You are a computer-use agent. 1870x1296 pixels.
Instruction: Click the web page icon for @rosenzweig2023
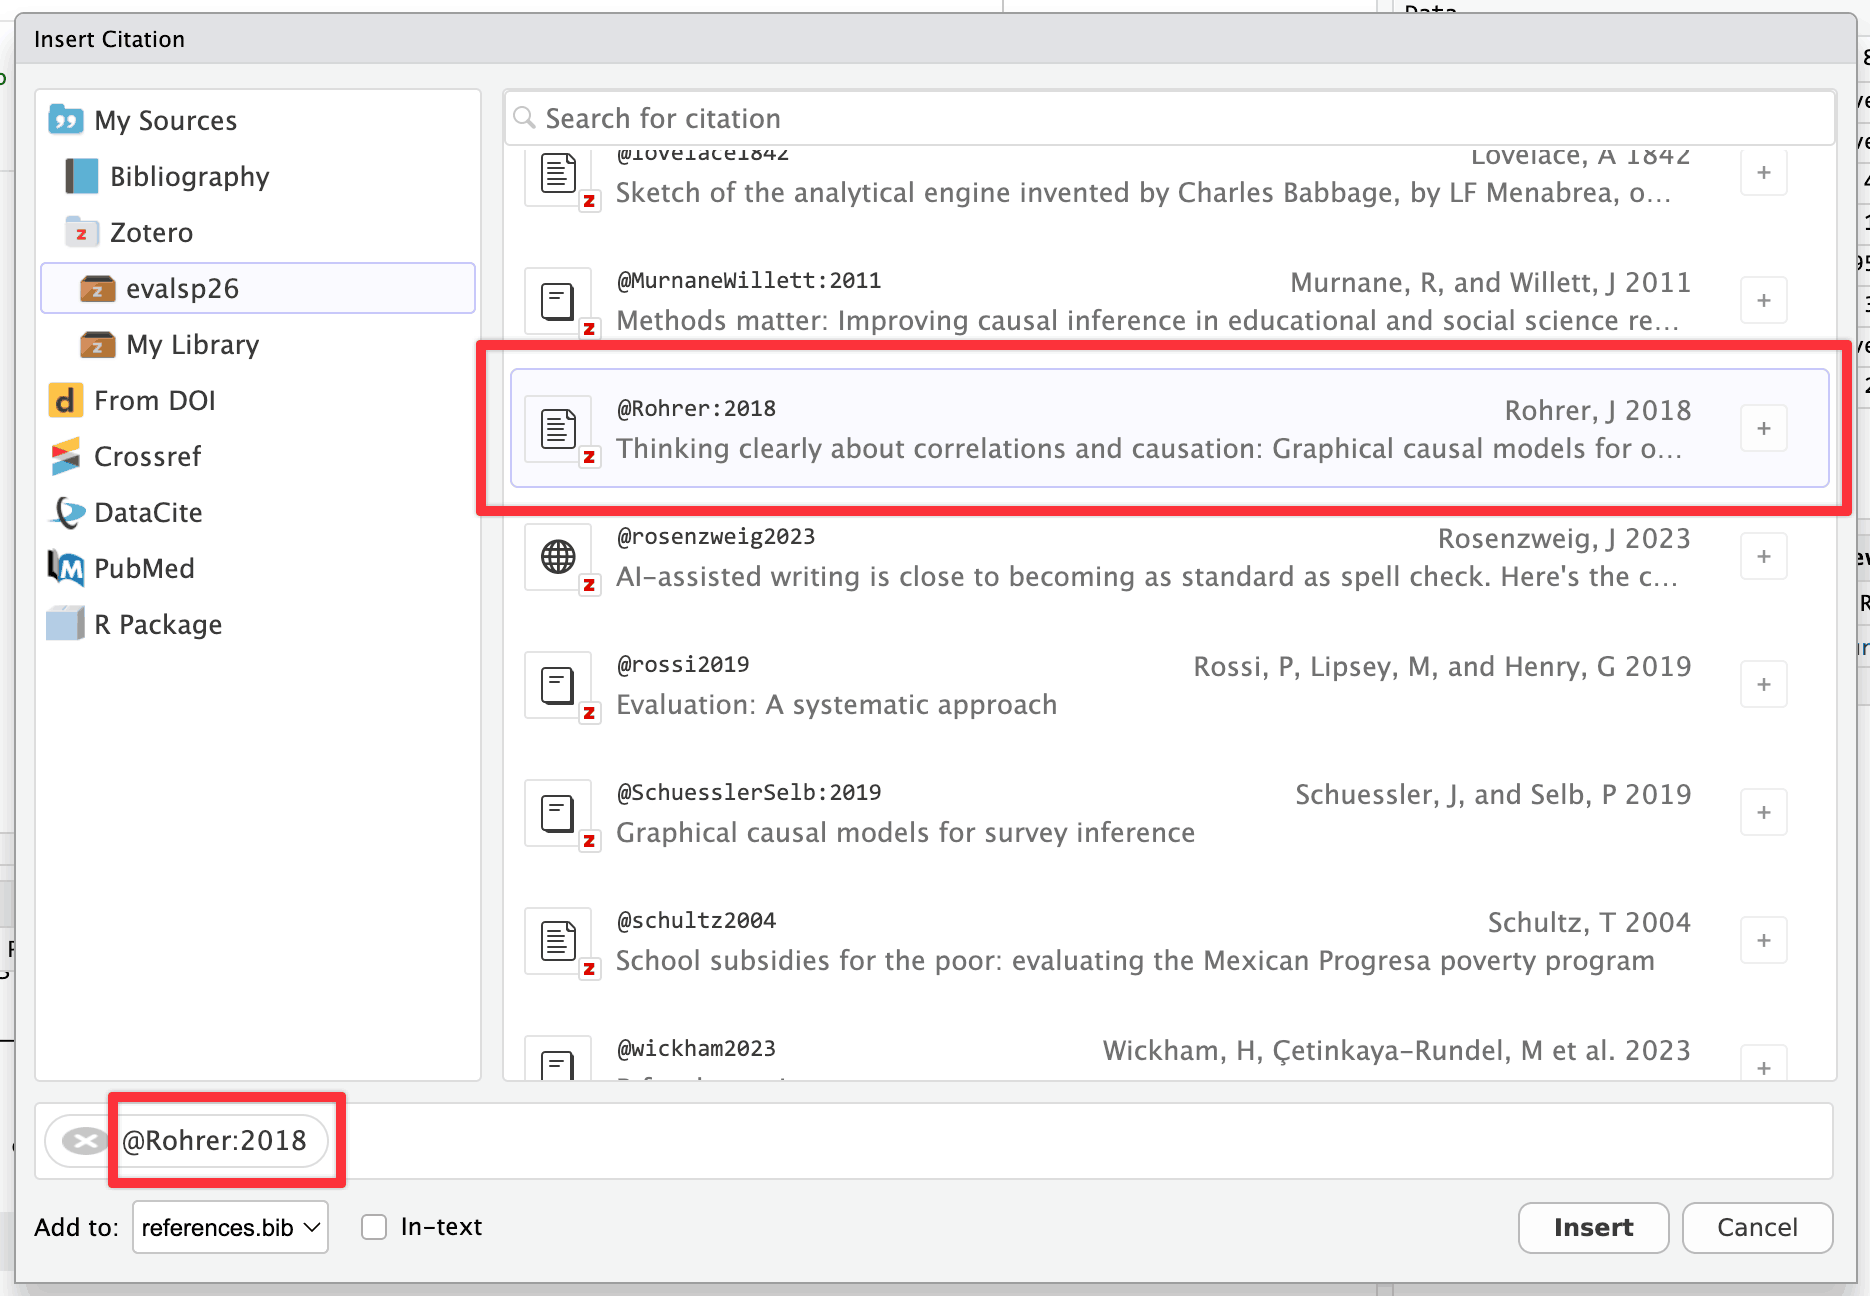(558, 557)
